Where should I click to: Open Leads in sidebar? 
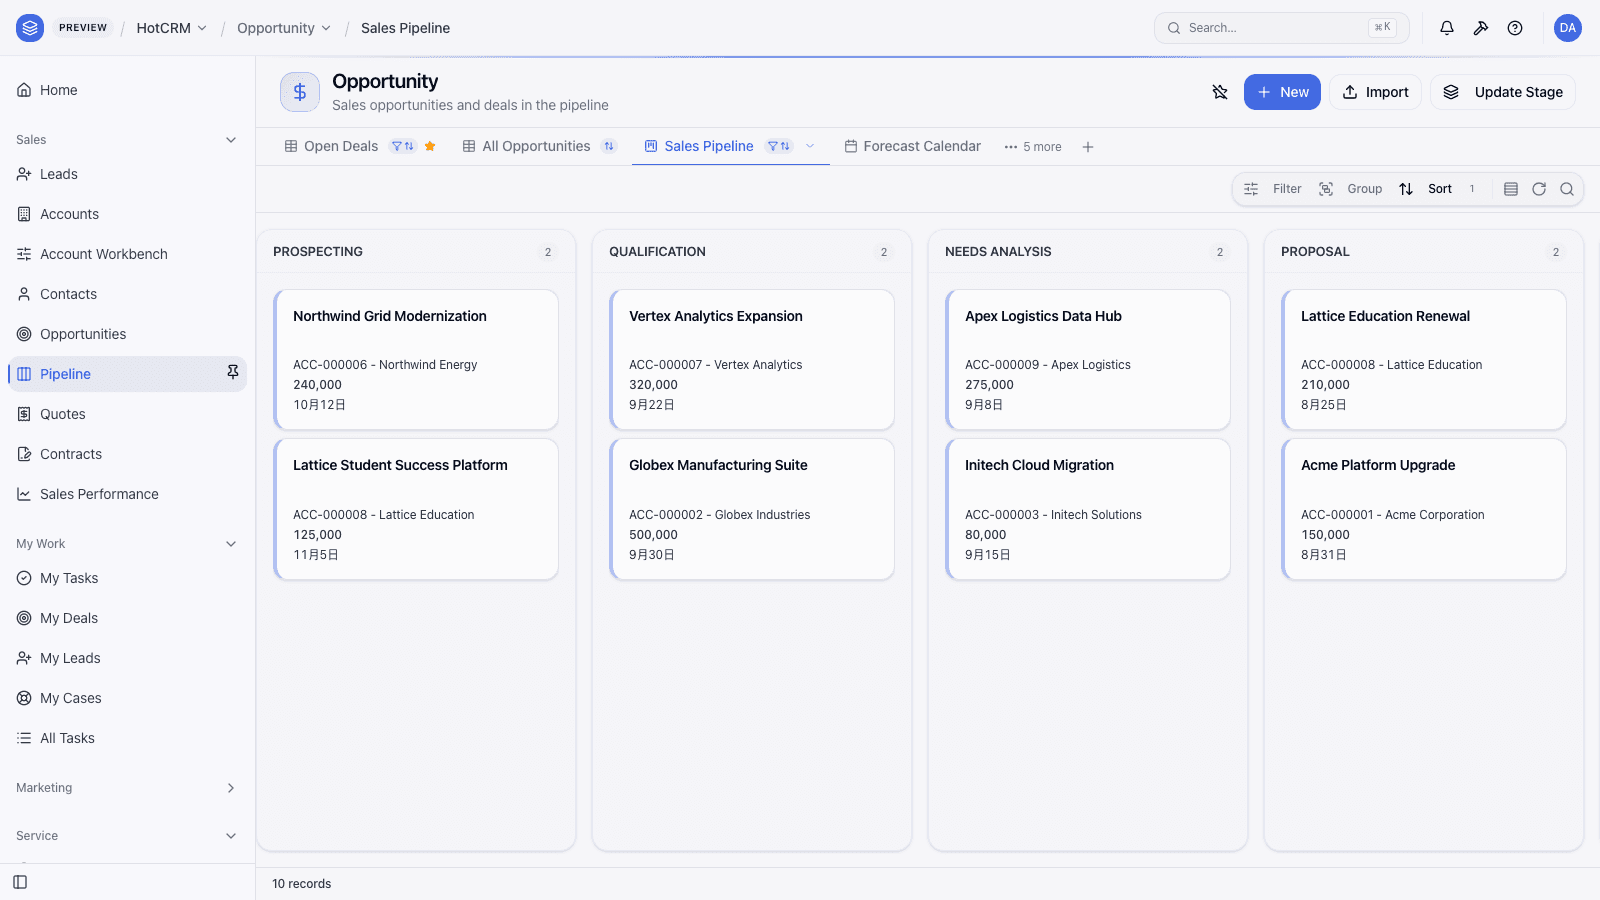pyautogui.click(x=128, y=174)
